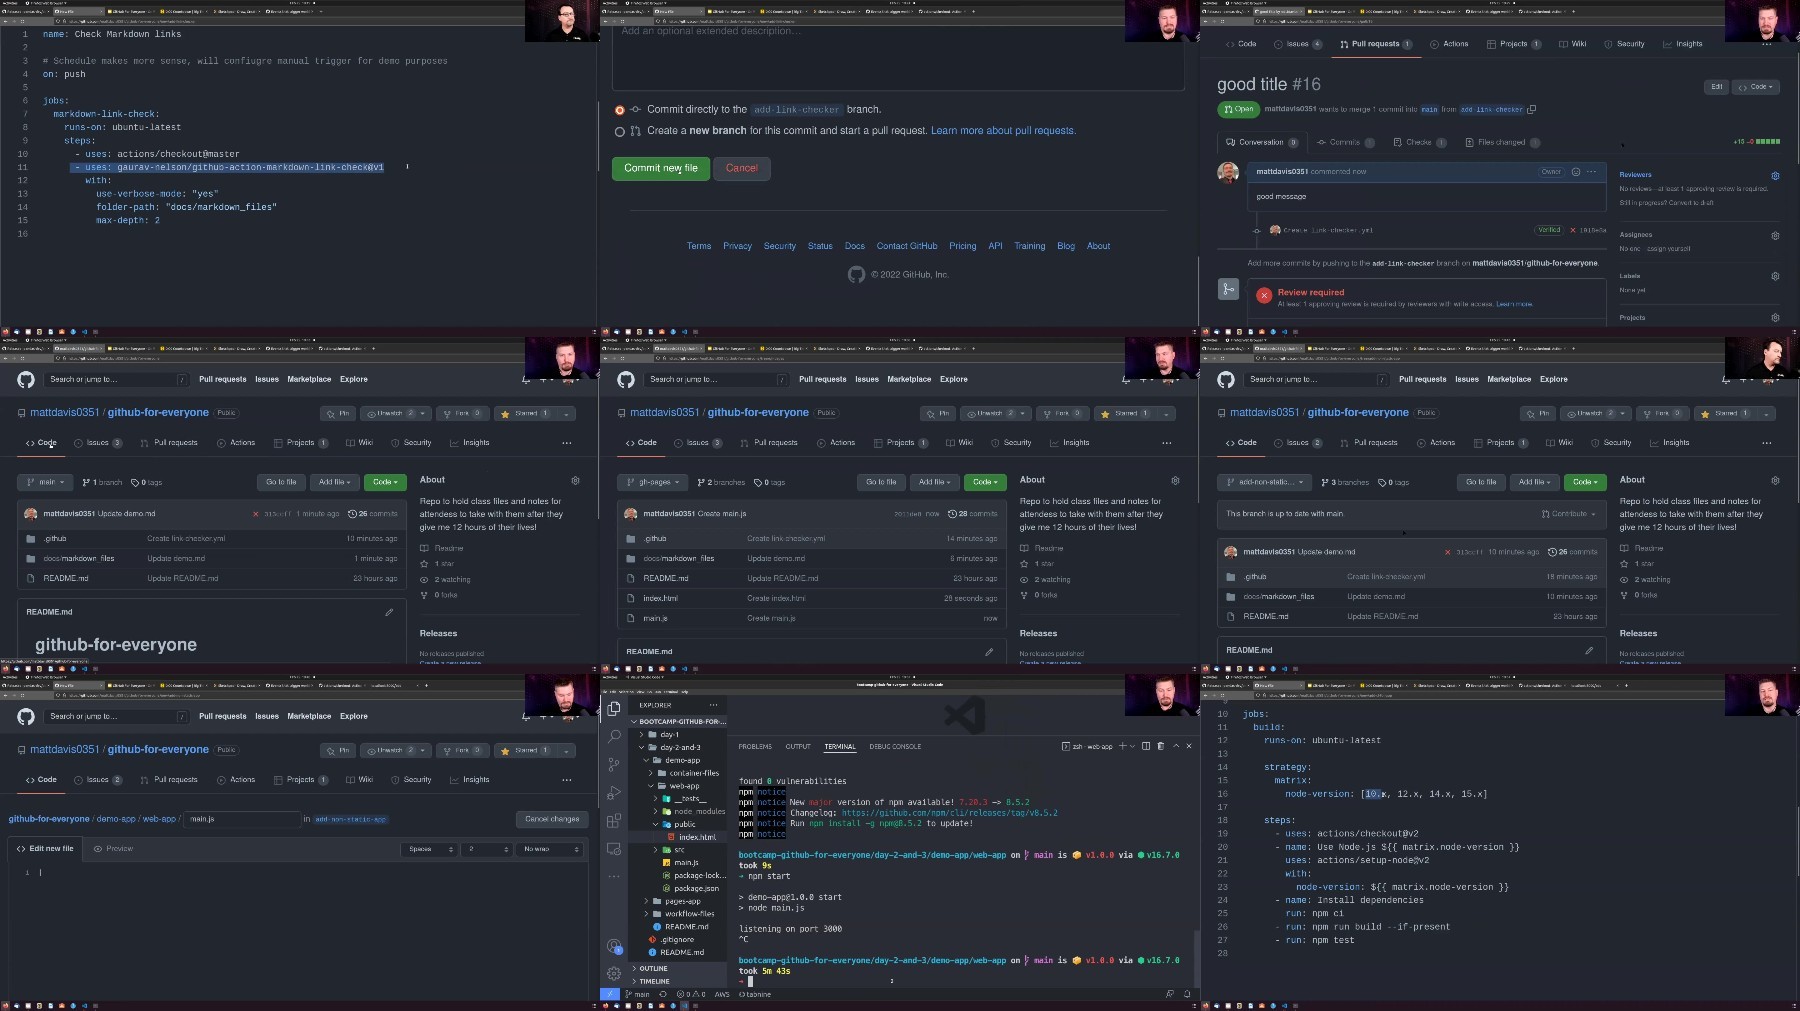Image resolution: width=1800 pixels, height=1011 pixels.
Task: Open the Explorer view in VS Code activity bar
Action: 614,708
